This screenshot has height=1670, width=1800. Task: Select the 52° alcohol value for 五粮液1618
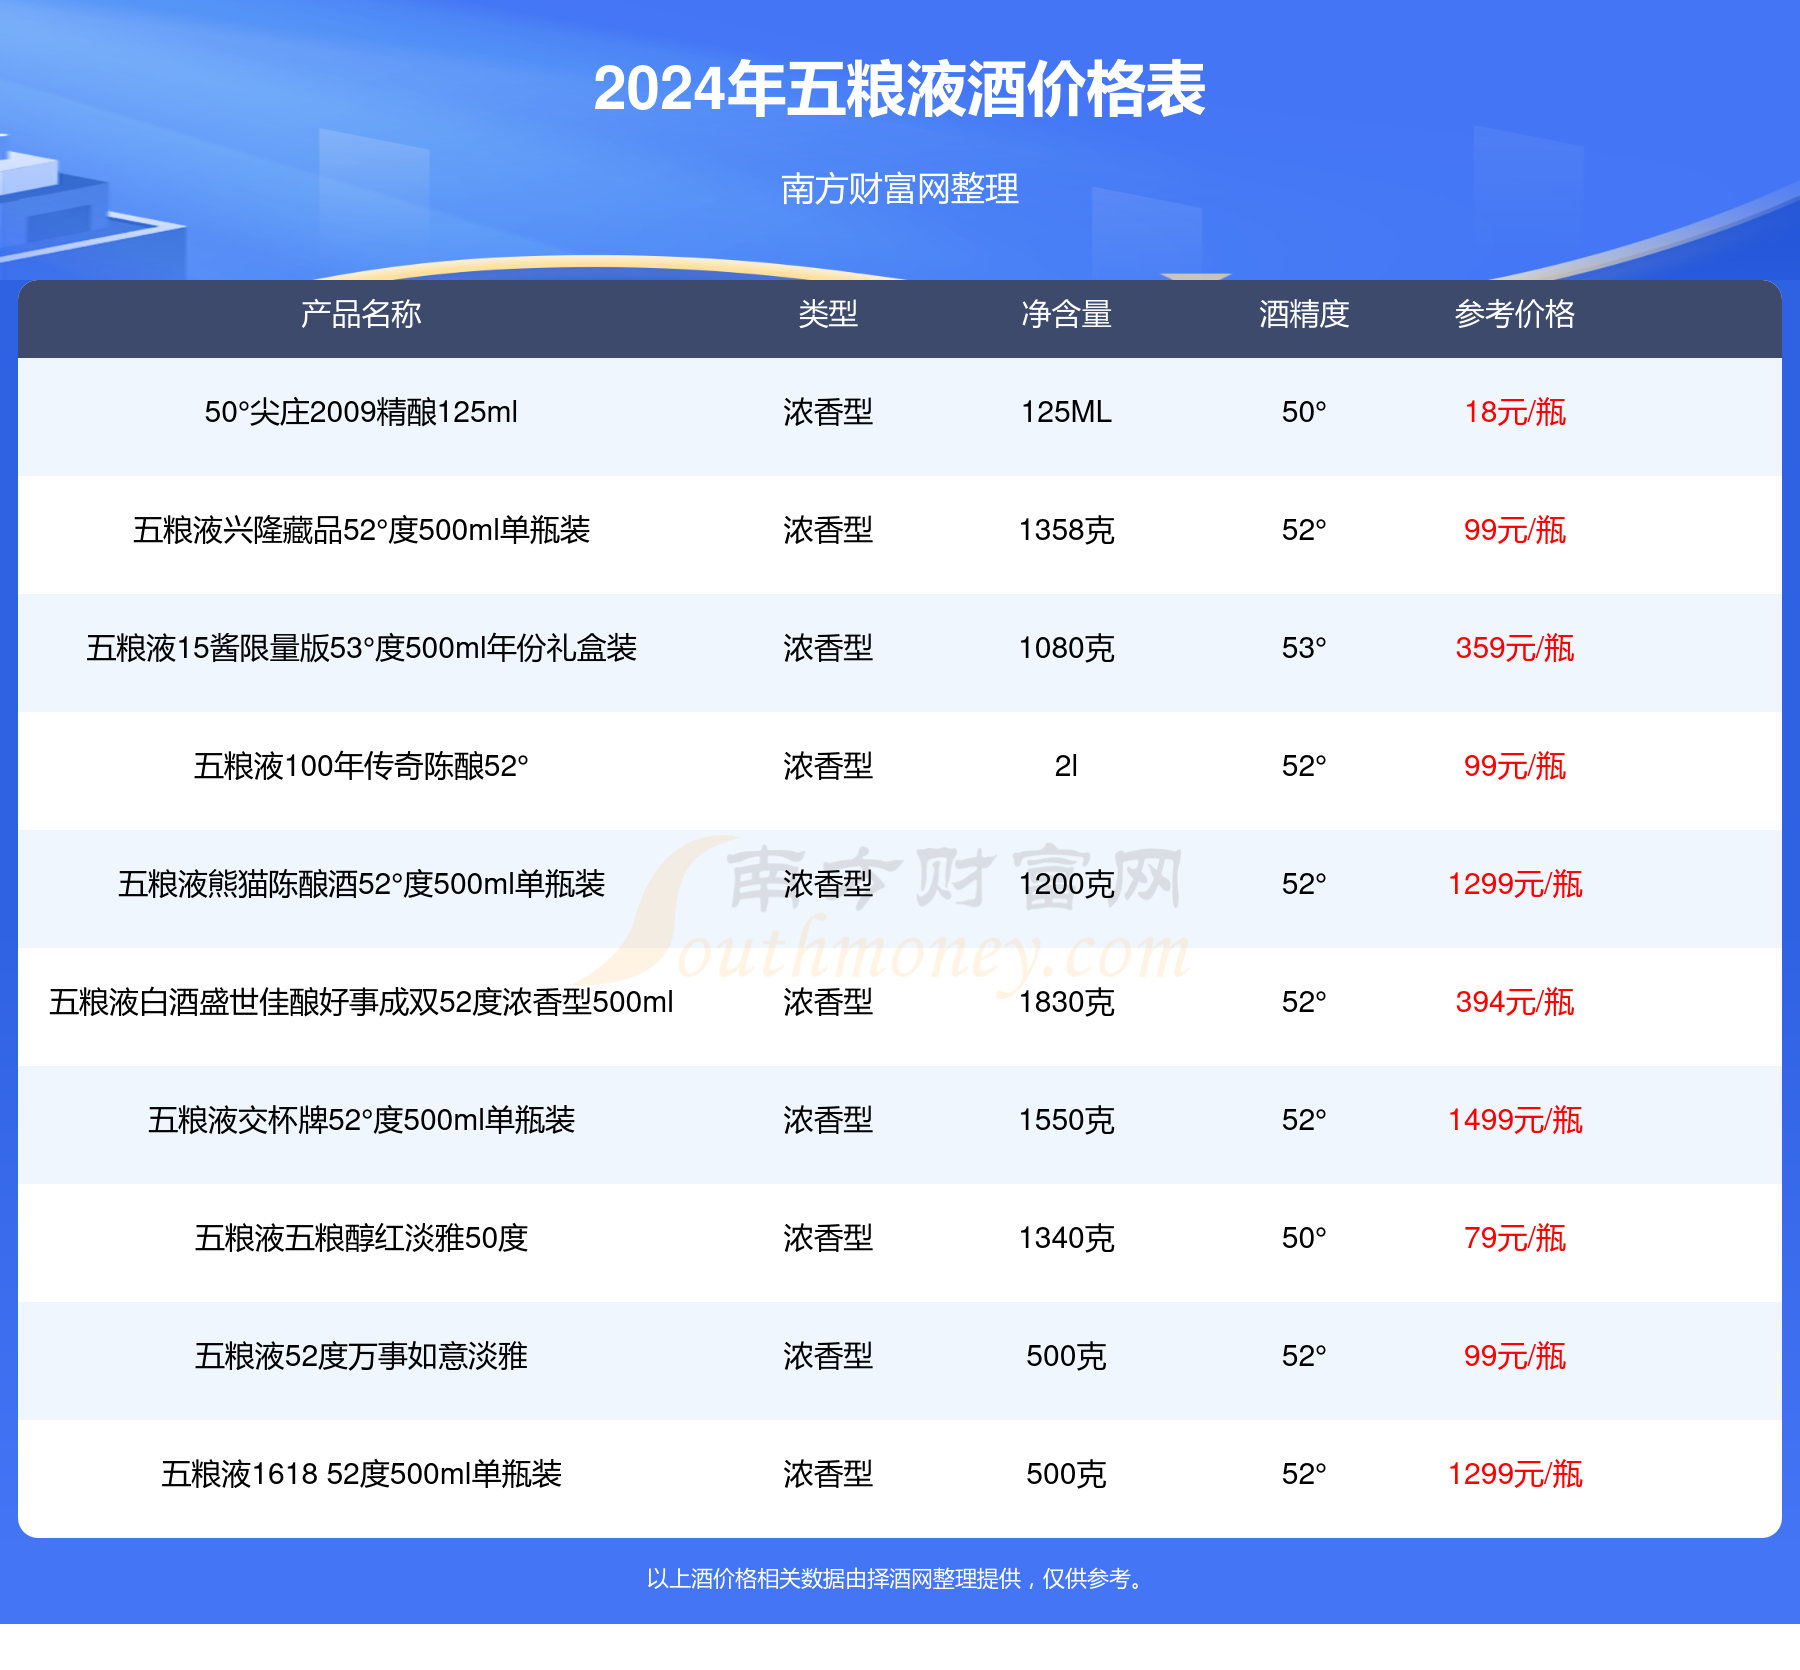(1304, 1474)
